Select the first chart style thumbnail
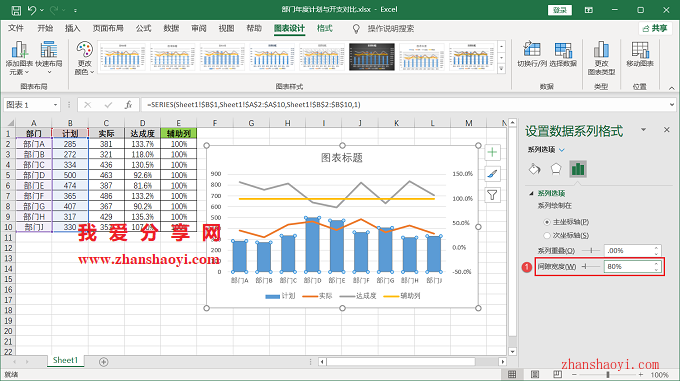Screen dimensions: 680x381 tap(122, 57)
